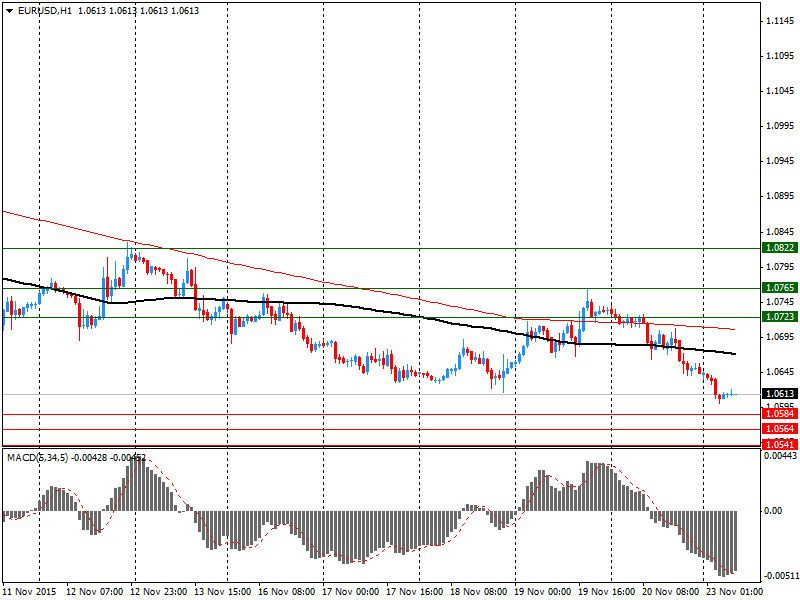Image resolution: width=800 pixels, height=600 pixels.
Task: Select the 1.0584 red support label
Action: point(780,414)
